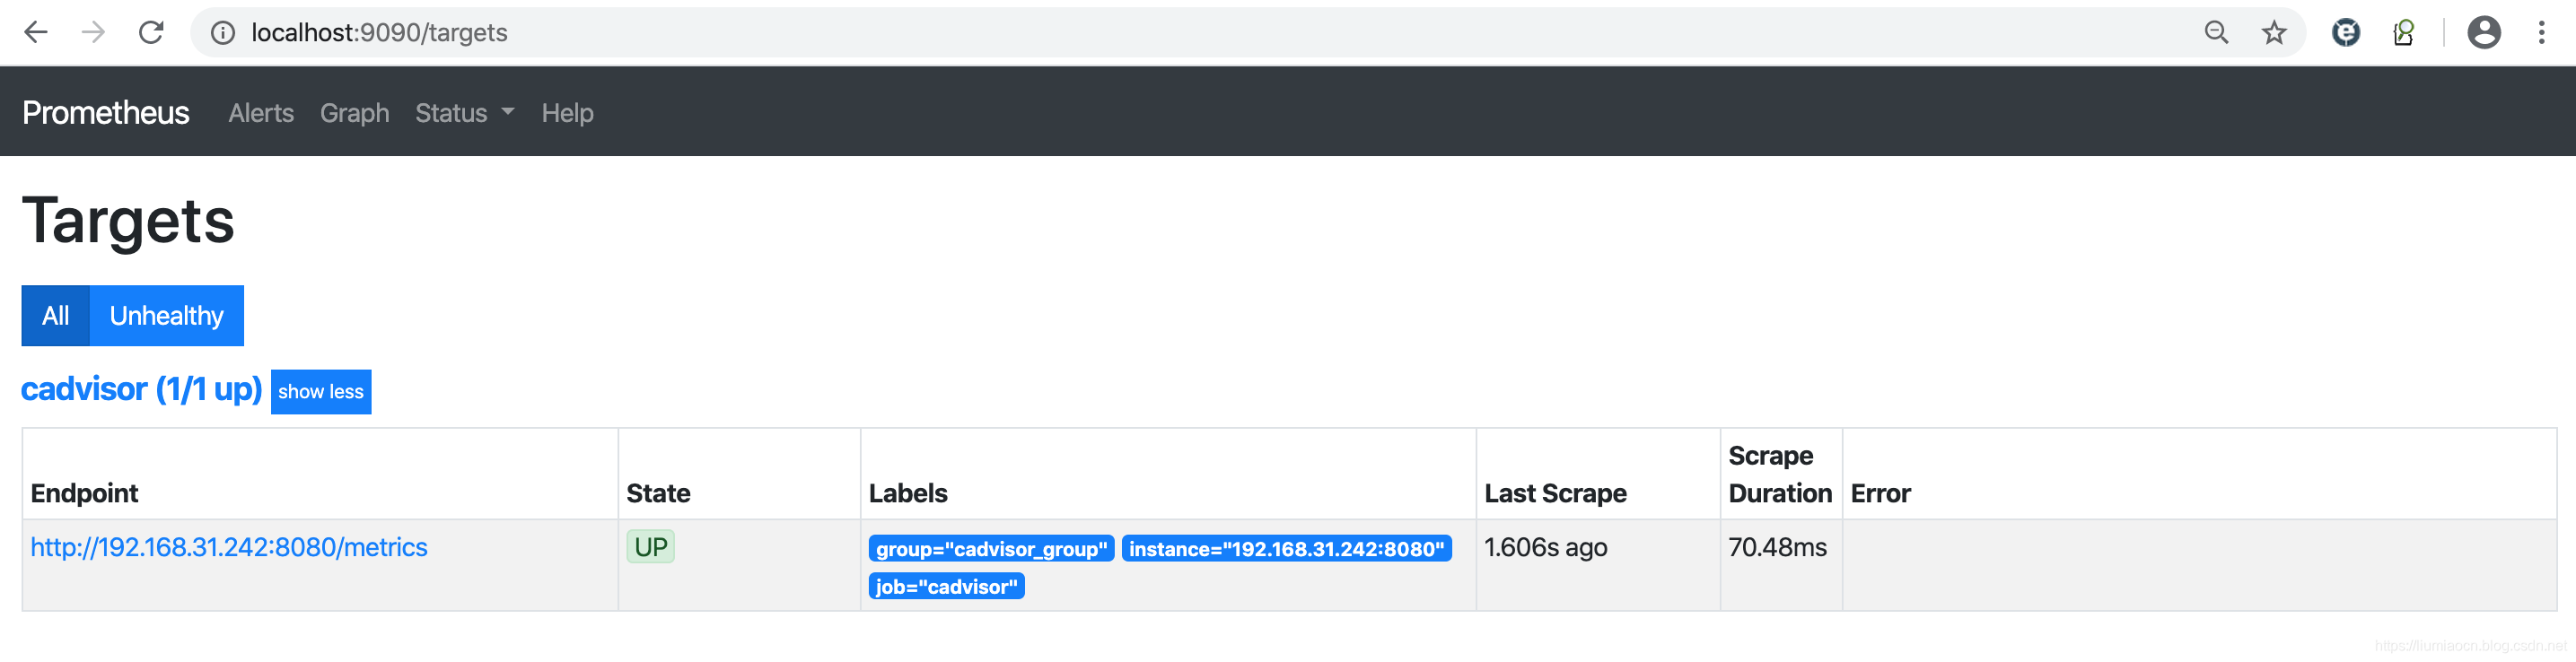Click the 70.48ms scrape duration value
Viewport: 2576px width, 662px height.
coord(1778,547)
